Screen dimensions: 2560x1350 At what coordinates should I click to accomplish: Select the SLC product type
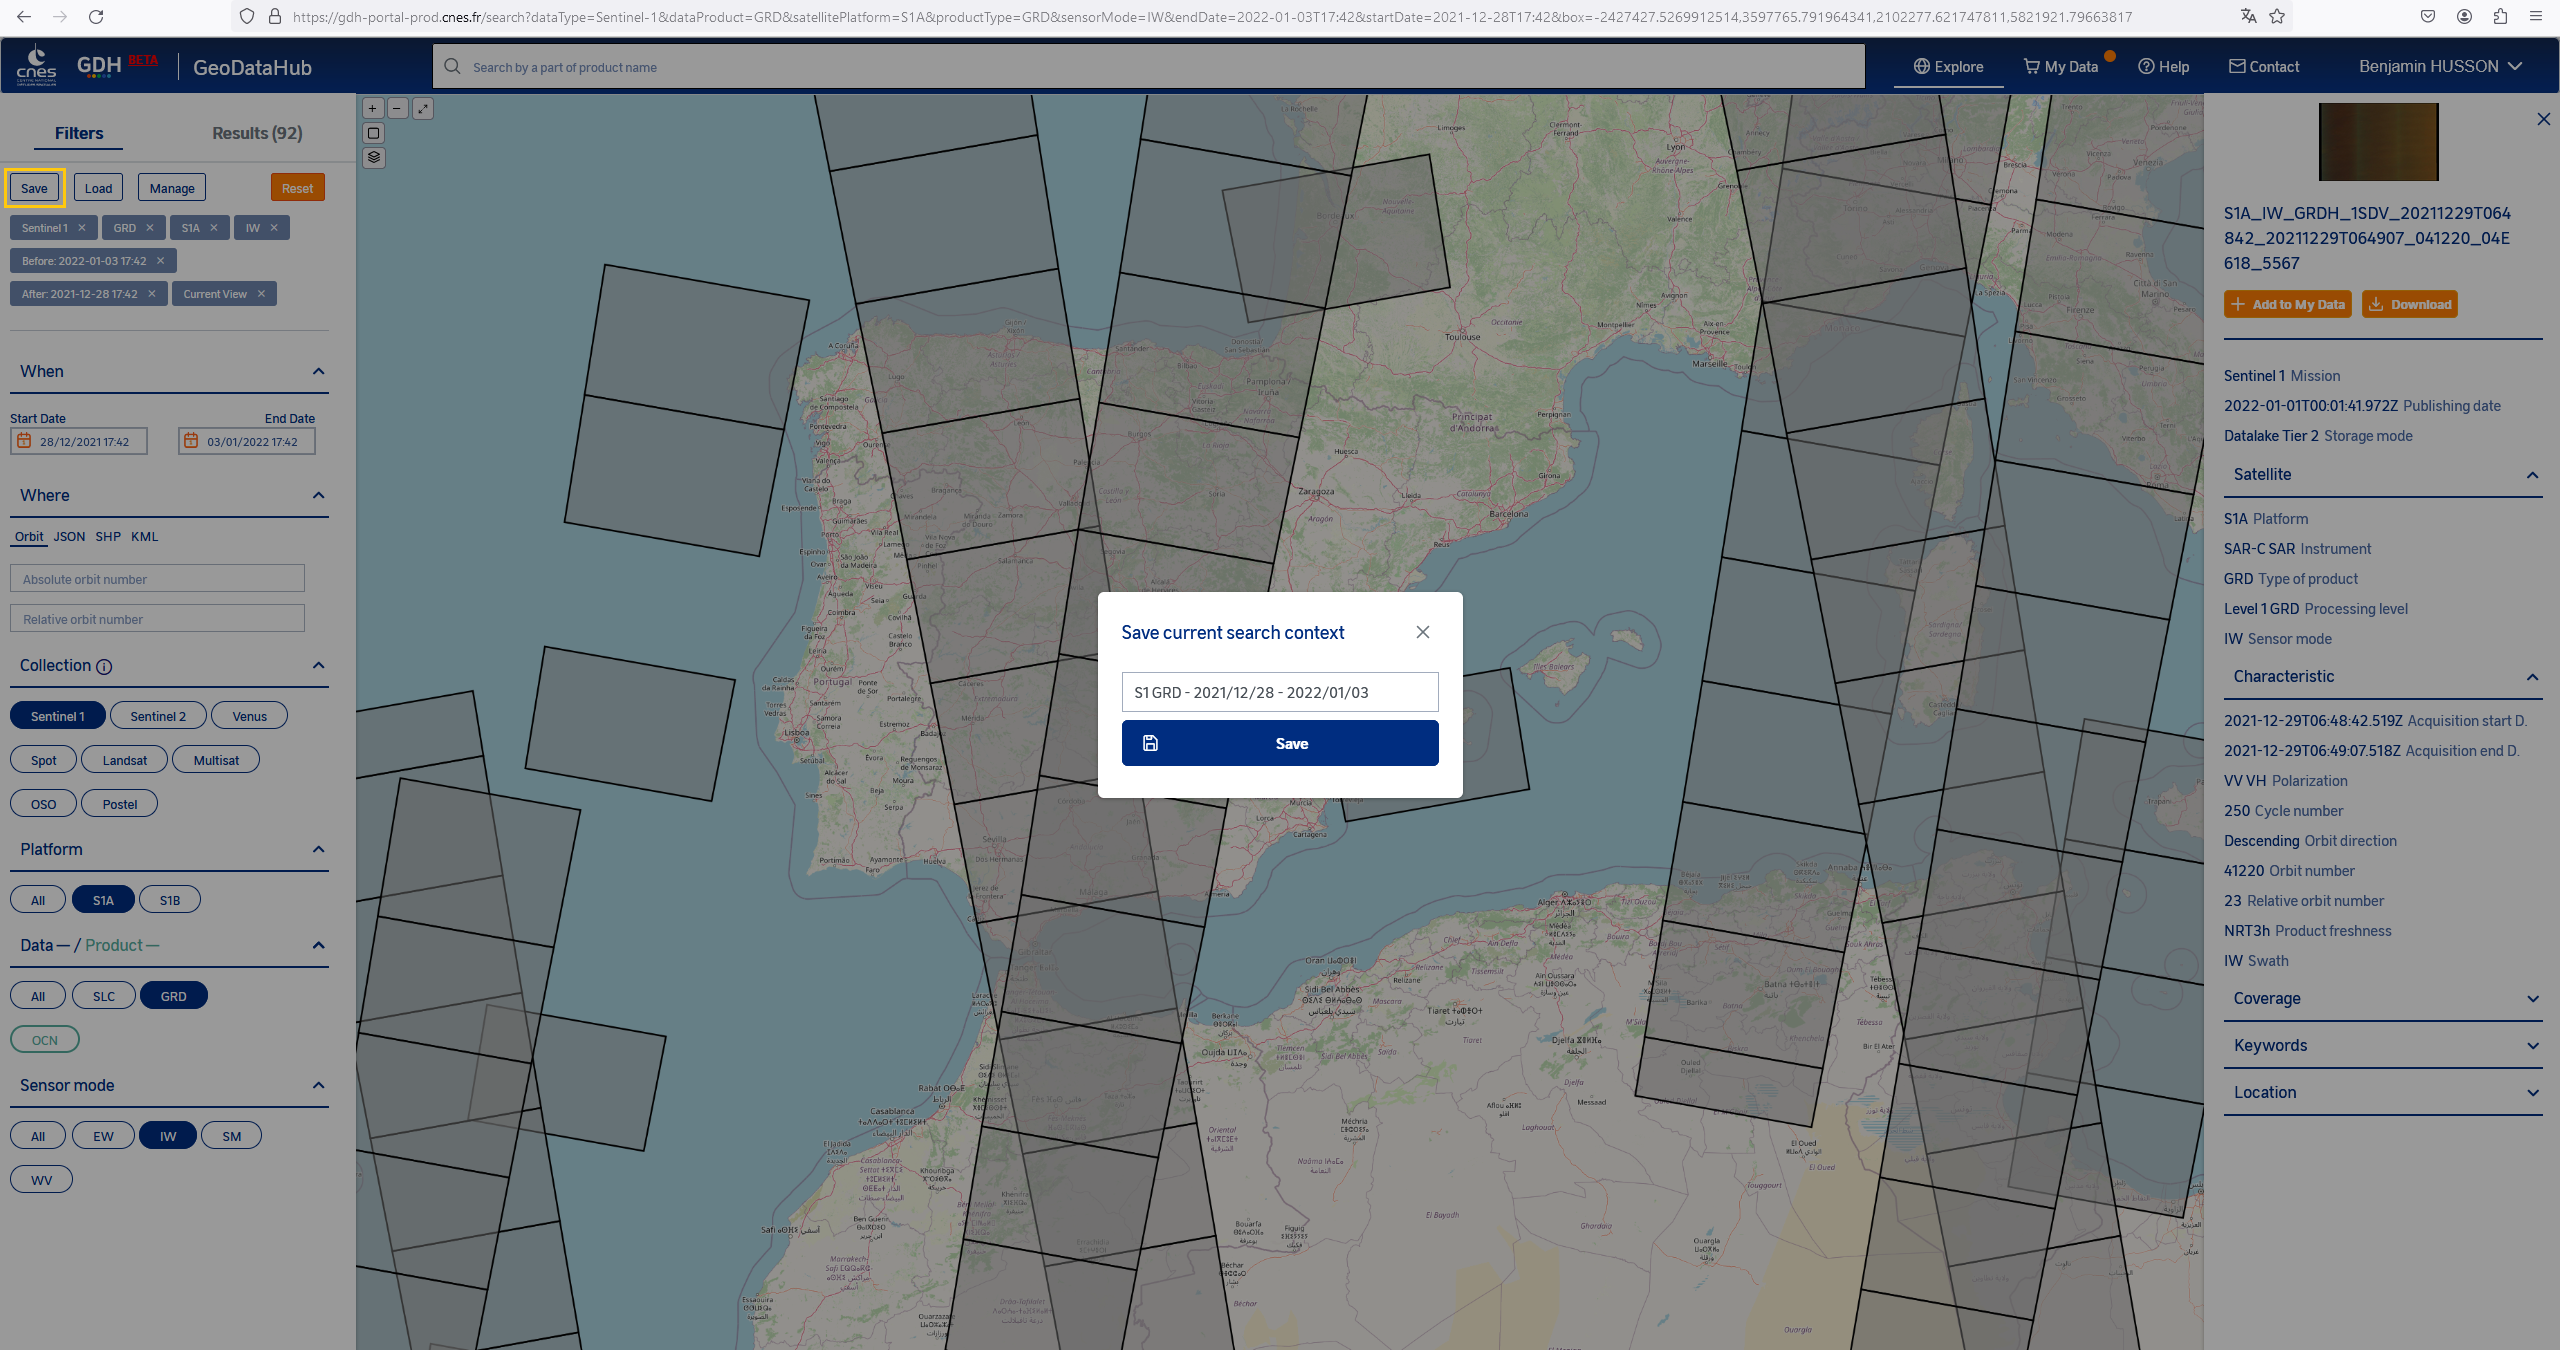pos(103,996)
